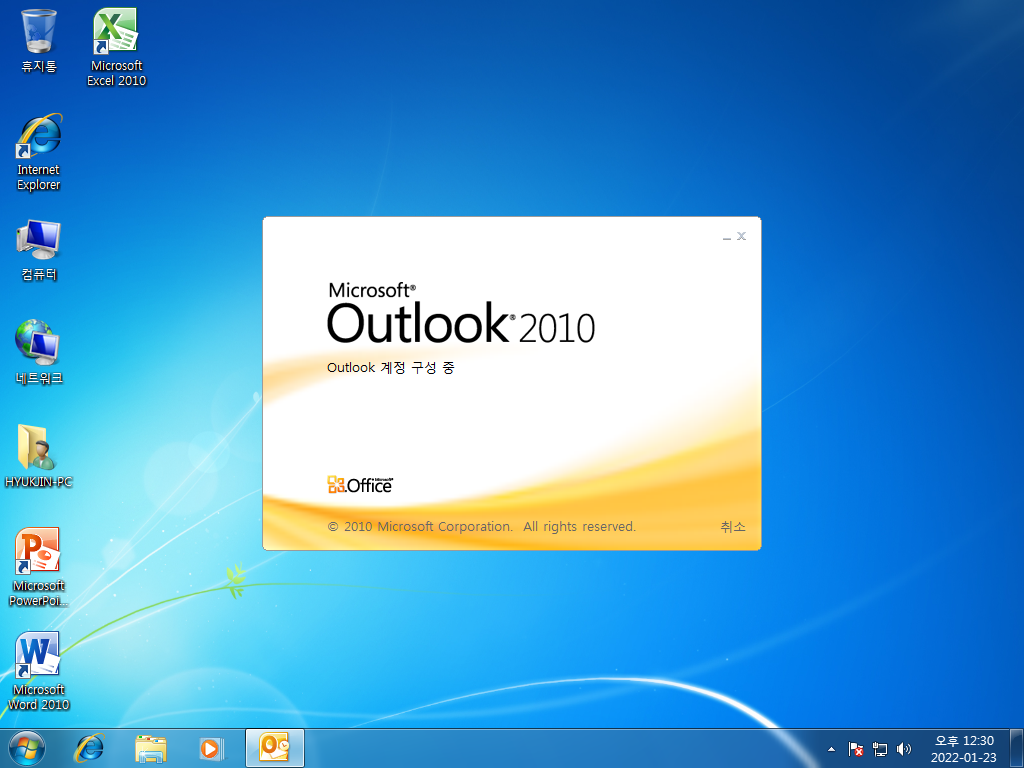Open the Windows Start menu orb

click(x=27, y=748)
